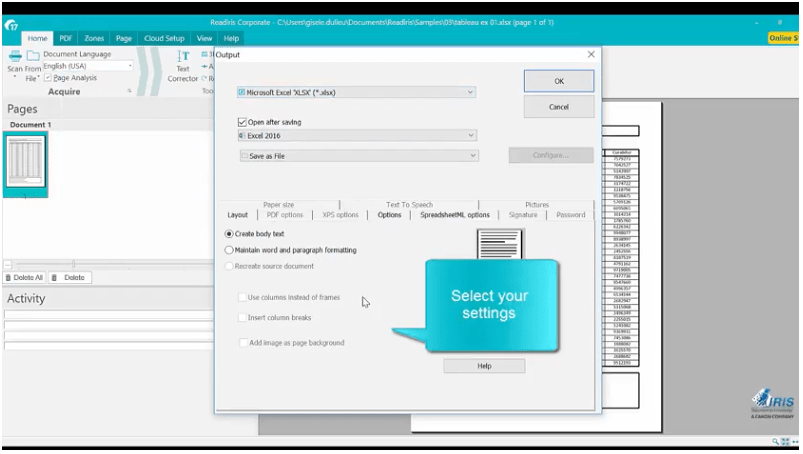The height and width of the screenshot is (454, 803).
Task: Close the Output dialog
Action: click(591, 54)
